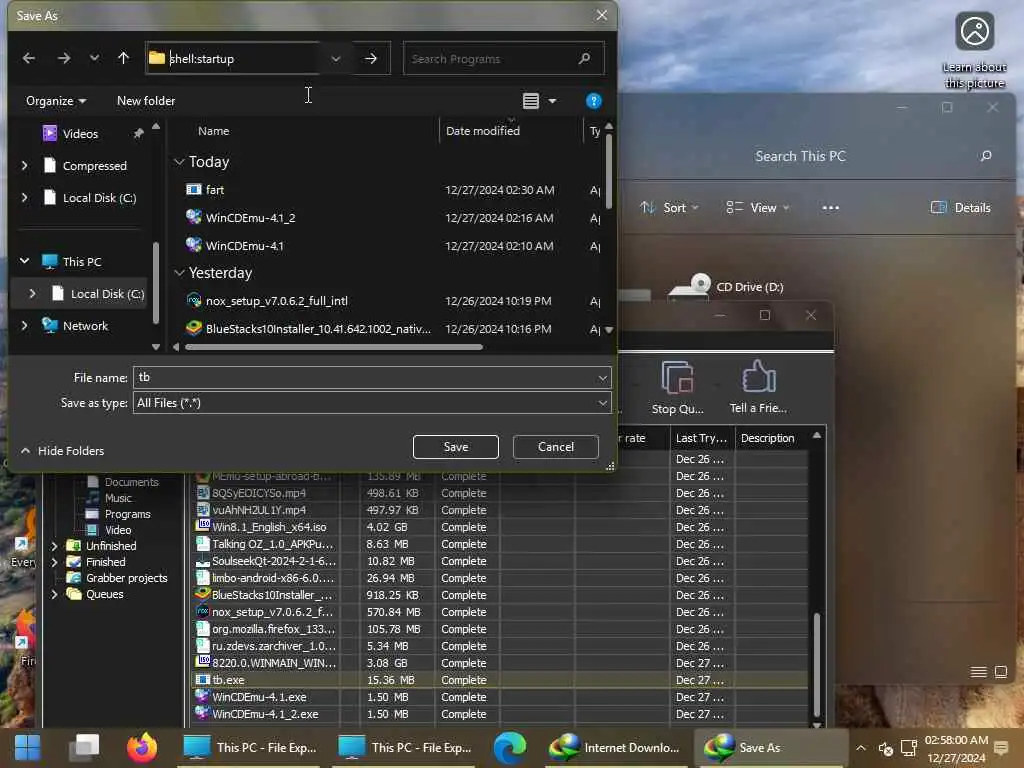1024x768 pixels.
Task: Click the horizontal scrollbar in file list
Action: point(334,347)
